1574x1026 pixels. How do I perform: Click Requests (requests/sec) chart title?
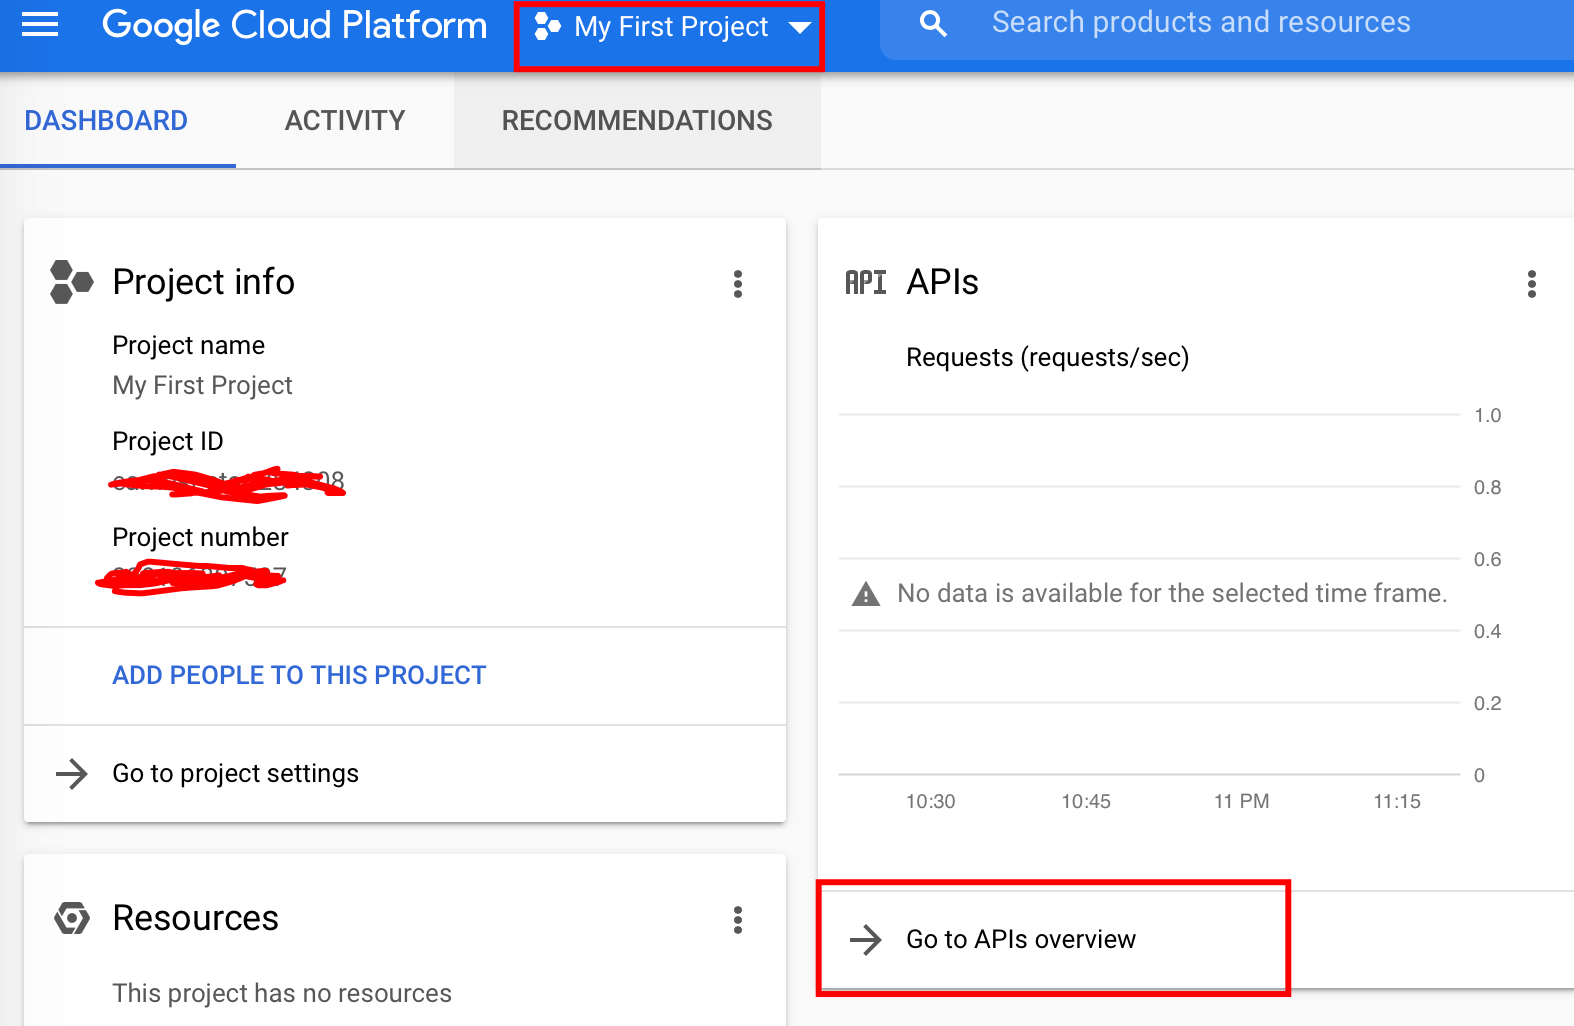point(1048,358)
